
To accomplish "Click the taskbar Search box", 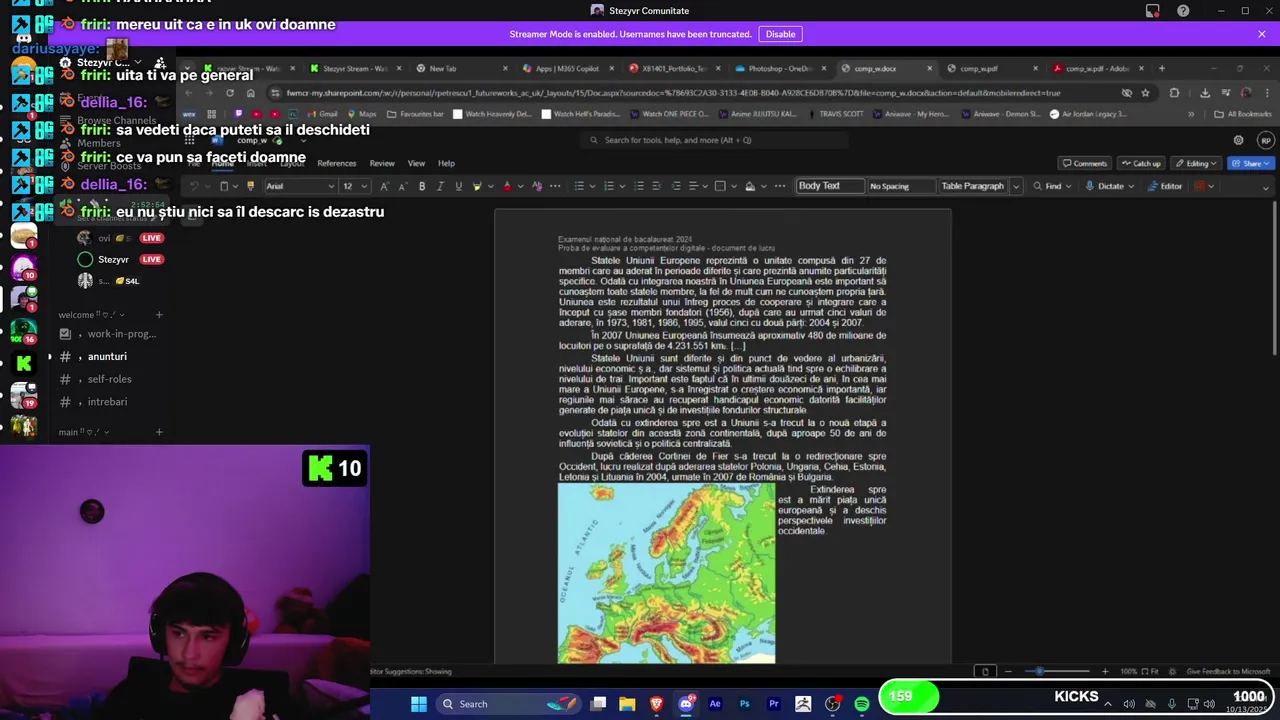I will click(x=510, y=704).
